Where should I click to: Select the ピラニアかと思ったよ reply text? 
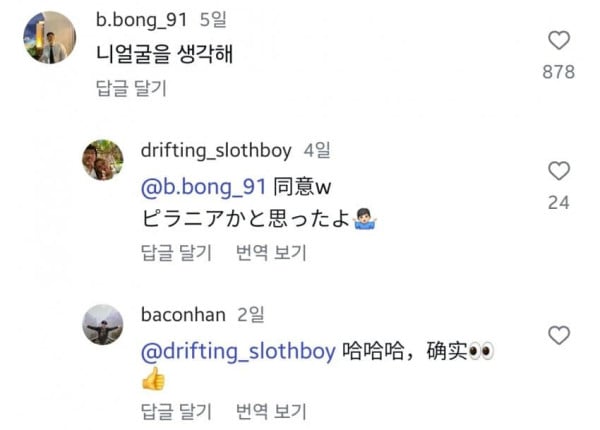click(247, 219)
